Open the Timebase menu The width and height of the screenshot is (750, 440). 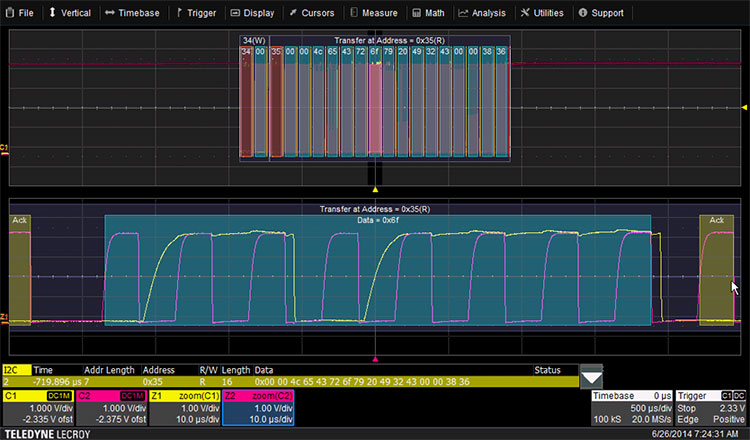click(132, 13)
